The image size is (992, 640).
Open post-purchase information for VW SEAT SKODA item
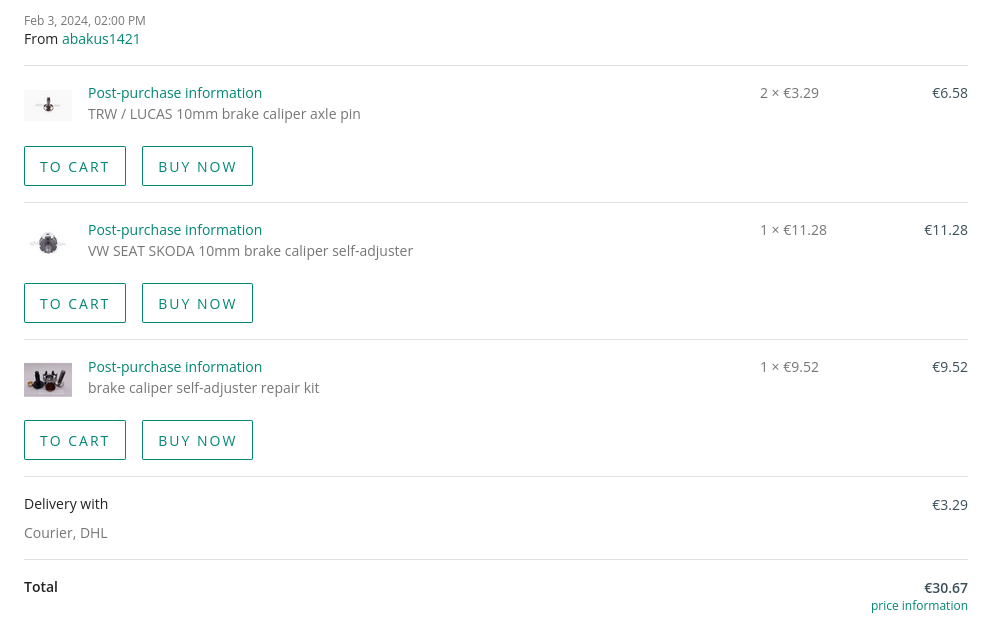point(175,230)
